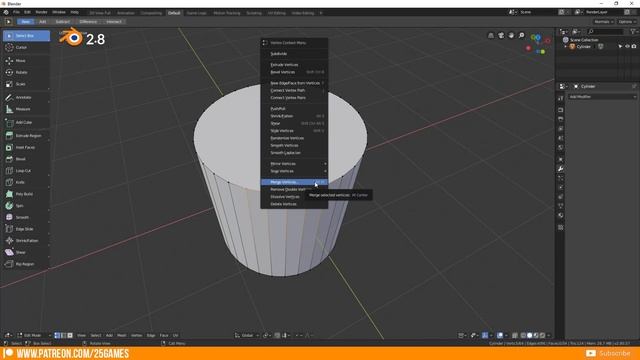Open the Normals dropdown in tool header
The height and width of the screenshot is (360, 640).
tap(604, 22)
